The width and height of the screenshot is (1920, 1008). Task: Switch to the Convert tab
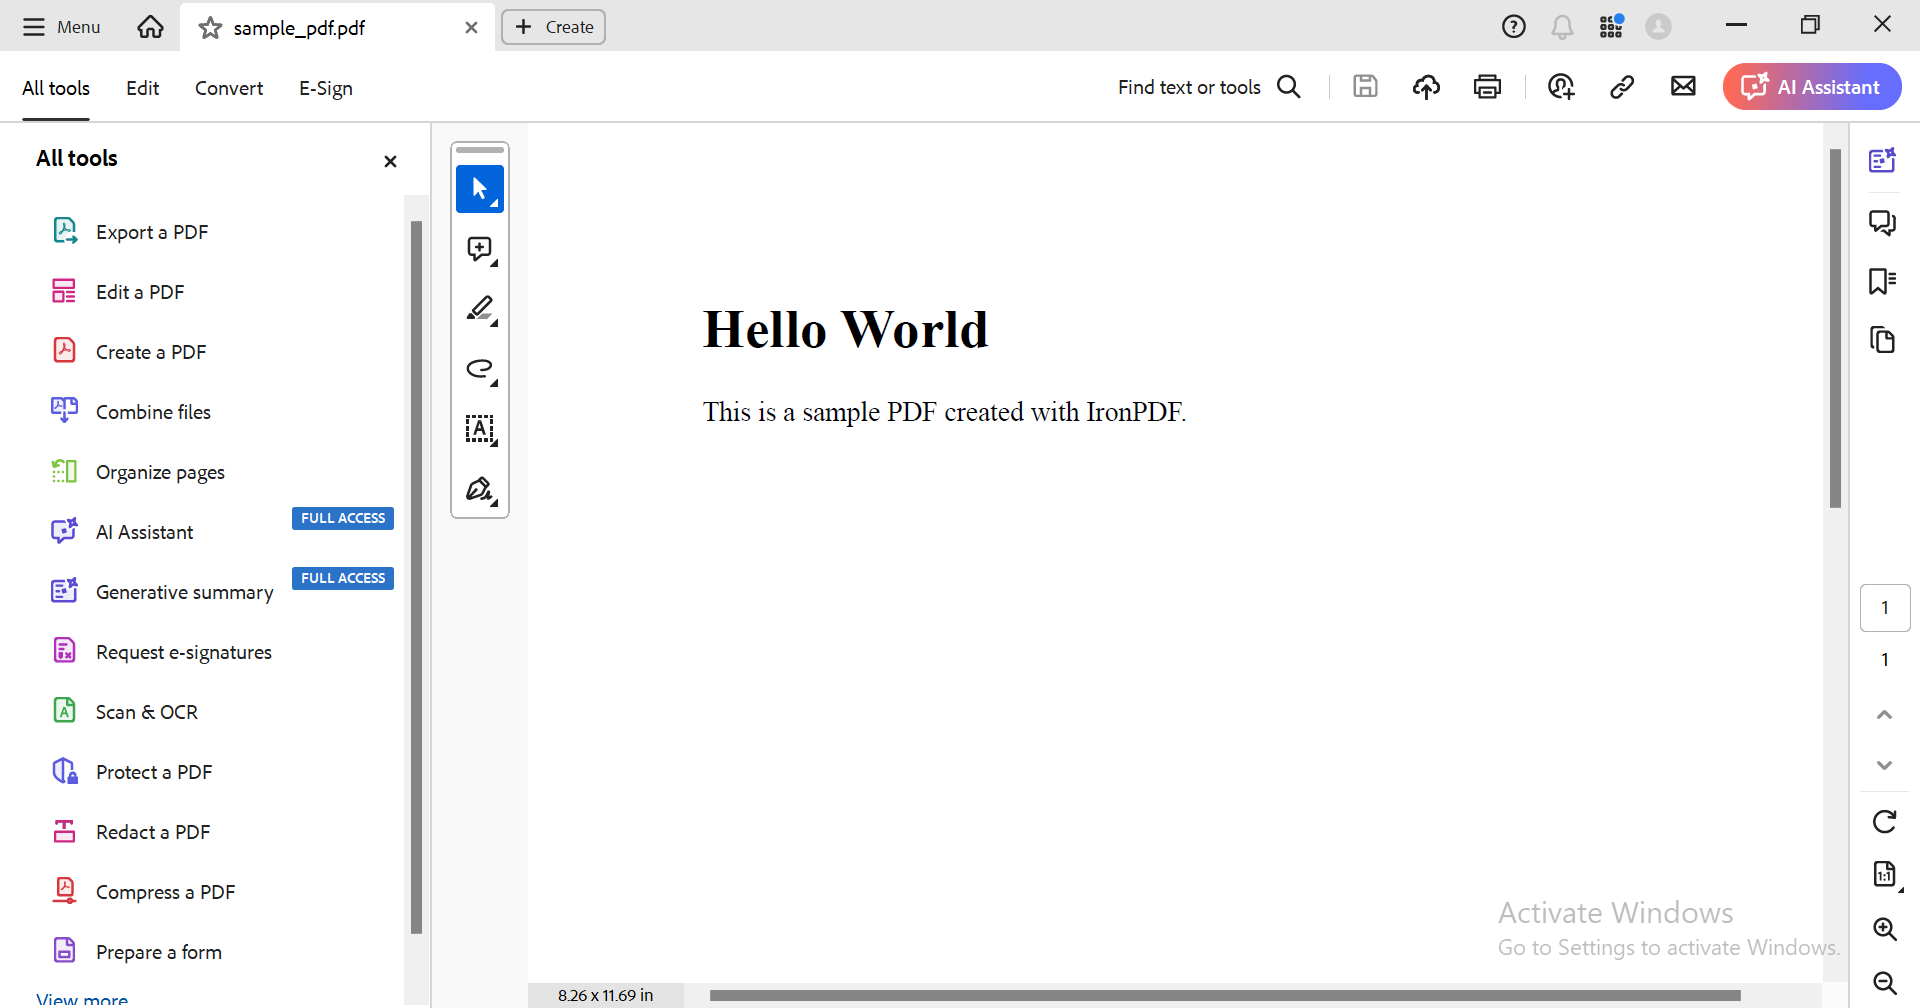pos(228,88)
